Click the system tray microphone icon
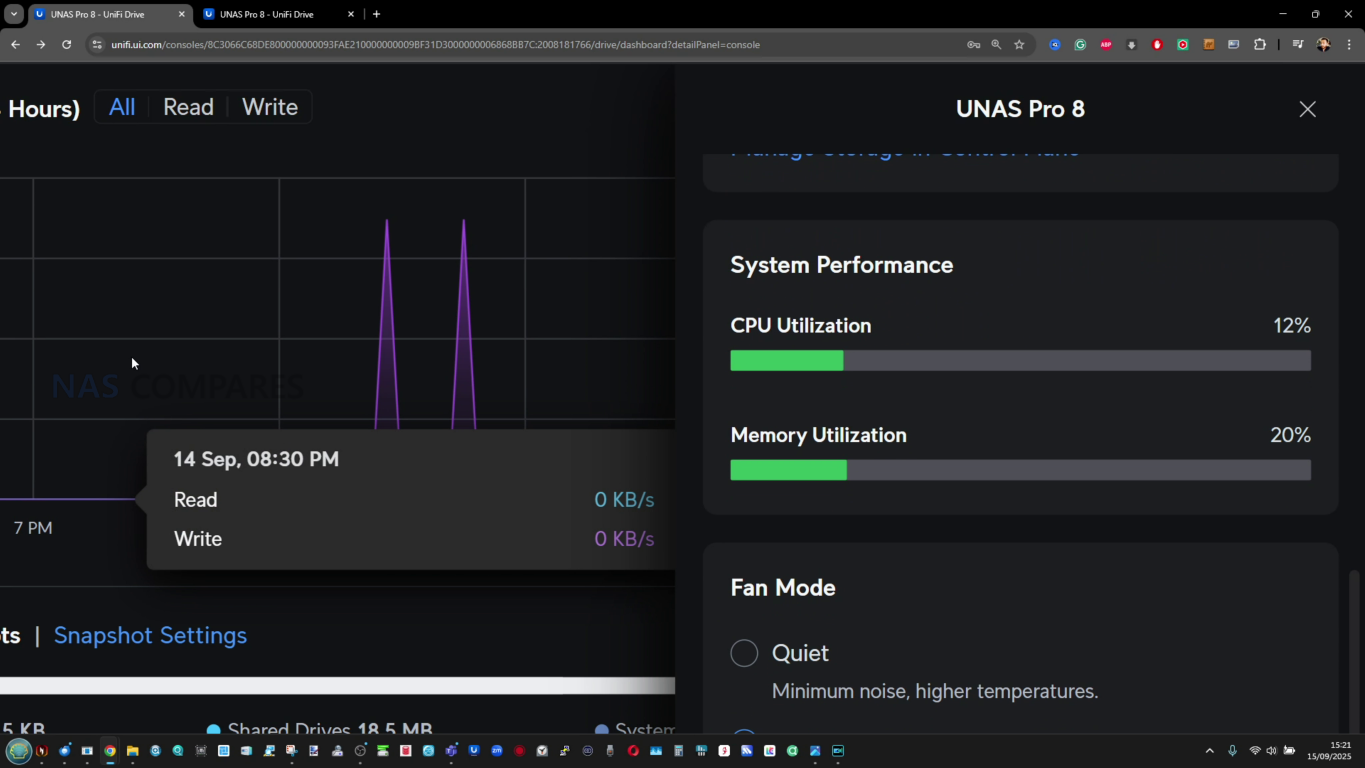1365x768 pixels. (1232, 751)
